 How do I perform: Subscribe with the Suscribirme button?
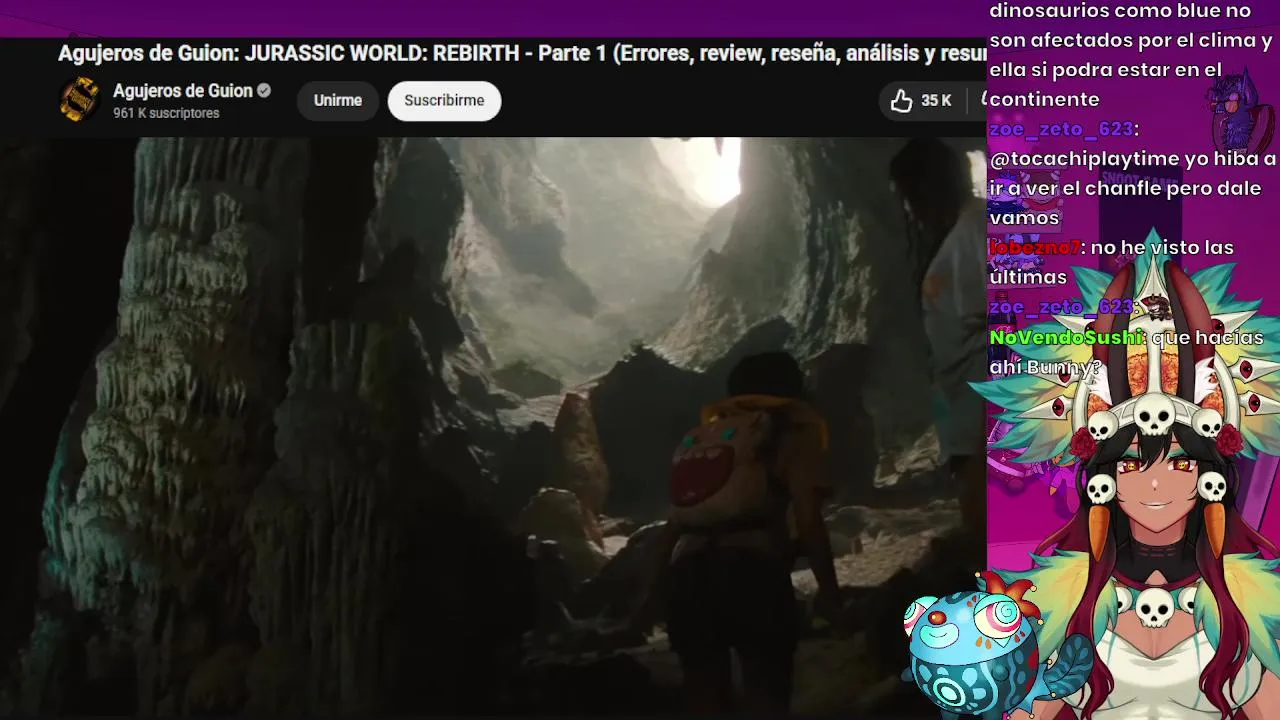[444, 100]
